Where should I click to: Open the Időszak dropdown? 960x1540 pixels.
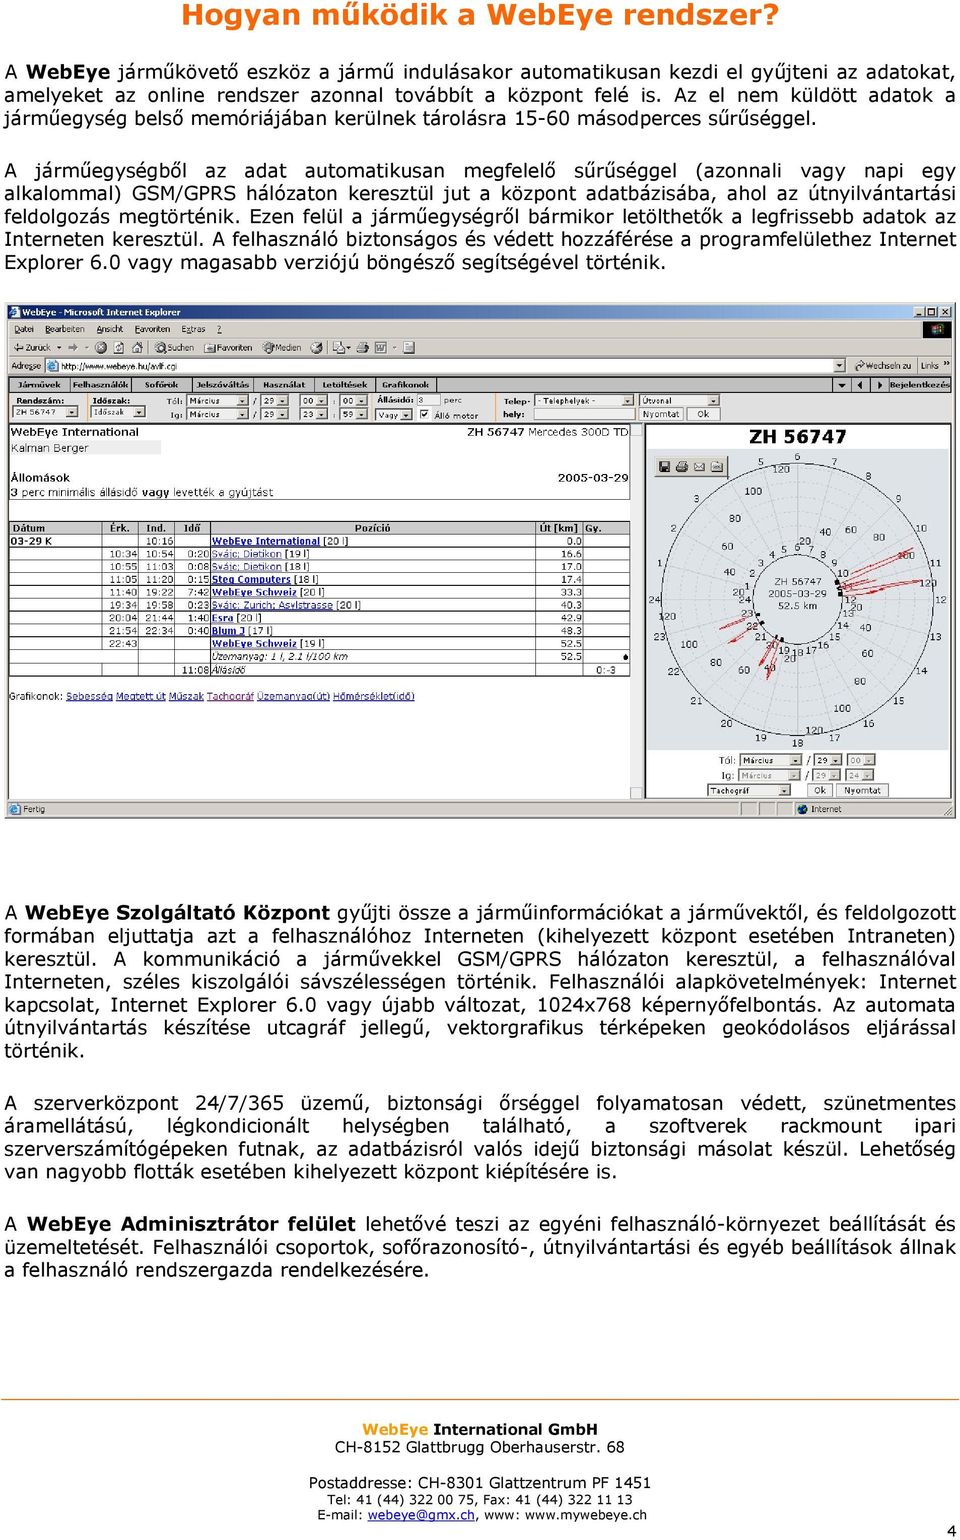coord(118,412)
